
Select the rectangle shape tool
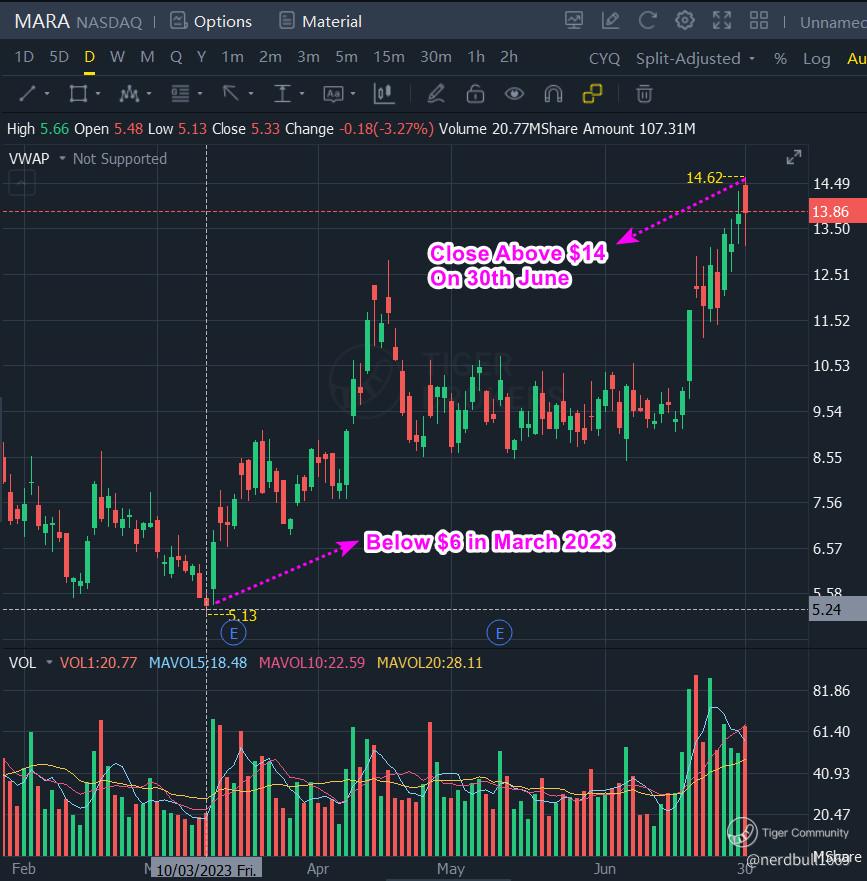78,93
